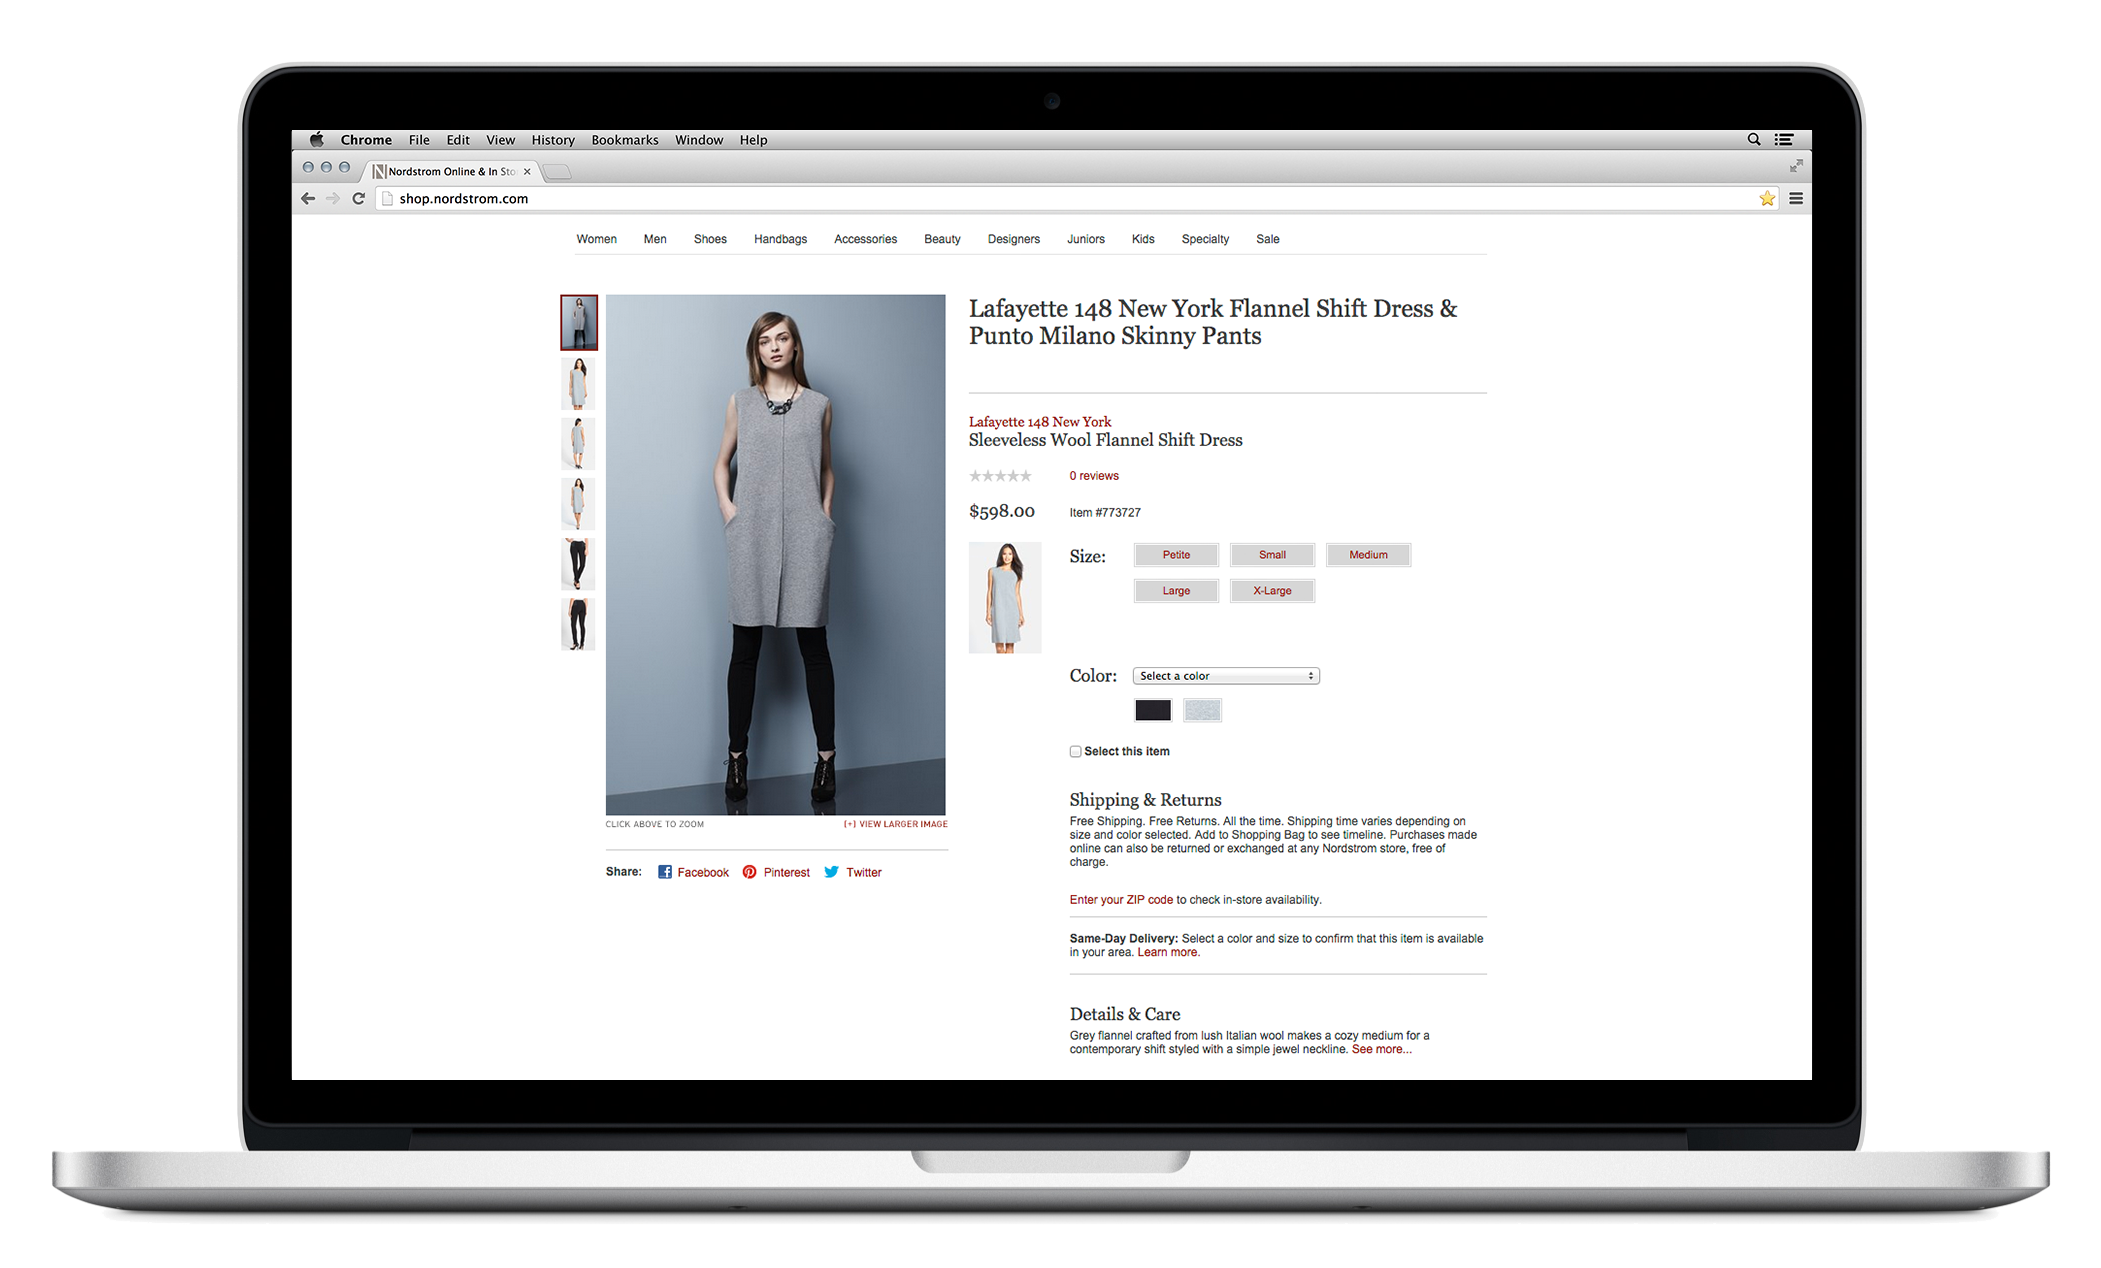Select the second dress thumbnail
The image size is (2101, 1268).
tap(578, 383)
